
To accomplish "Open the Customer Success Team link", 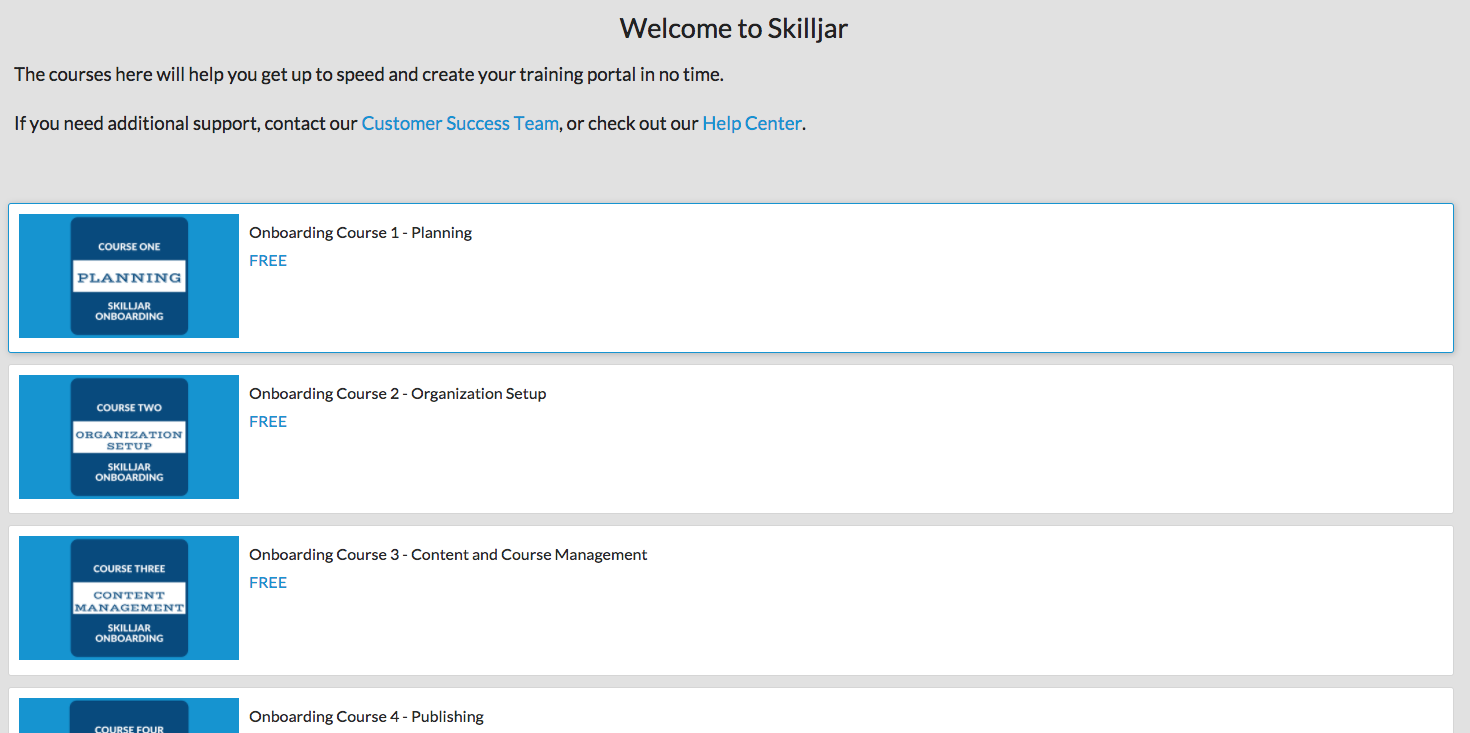I will coord(460,124).
